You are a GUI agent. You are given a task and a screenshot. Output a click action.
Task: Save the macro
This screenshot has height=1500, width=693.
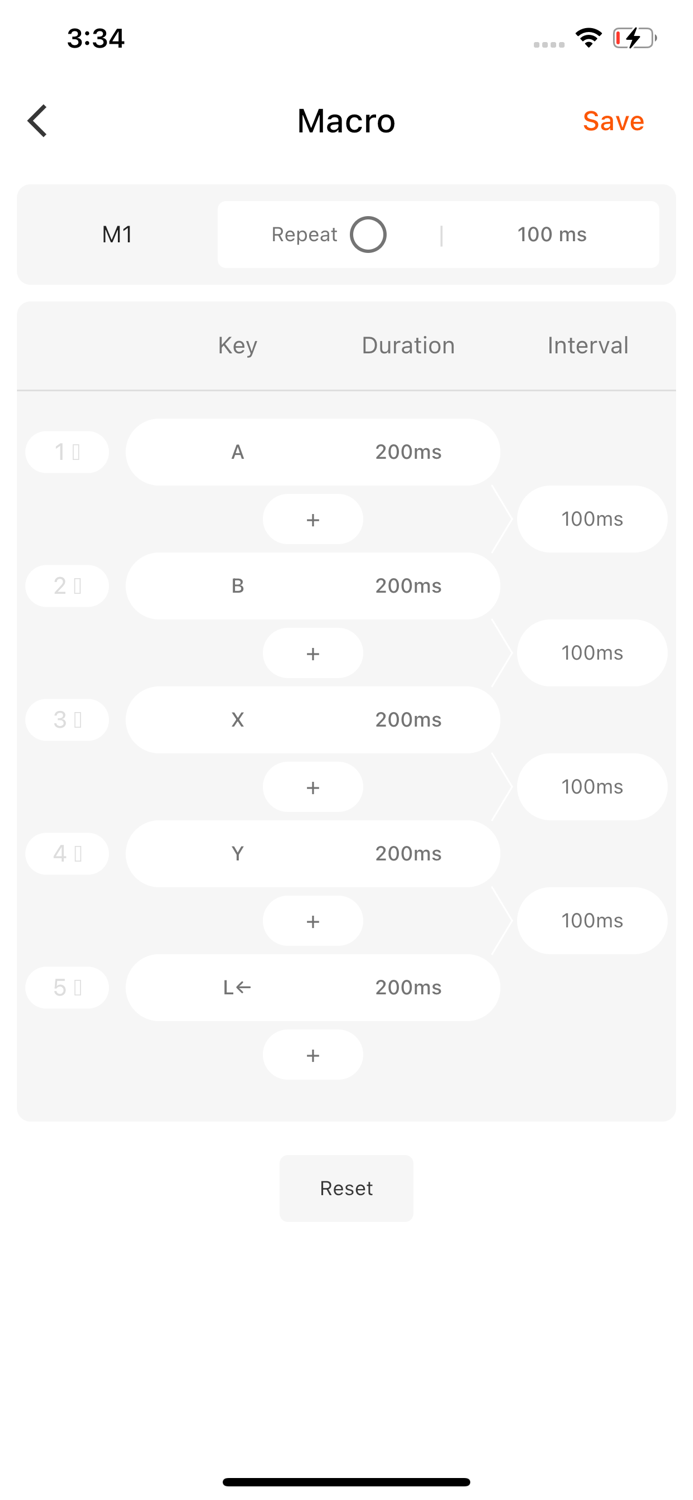(613, 121)
